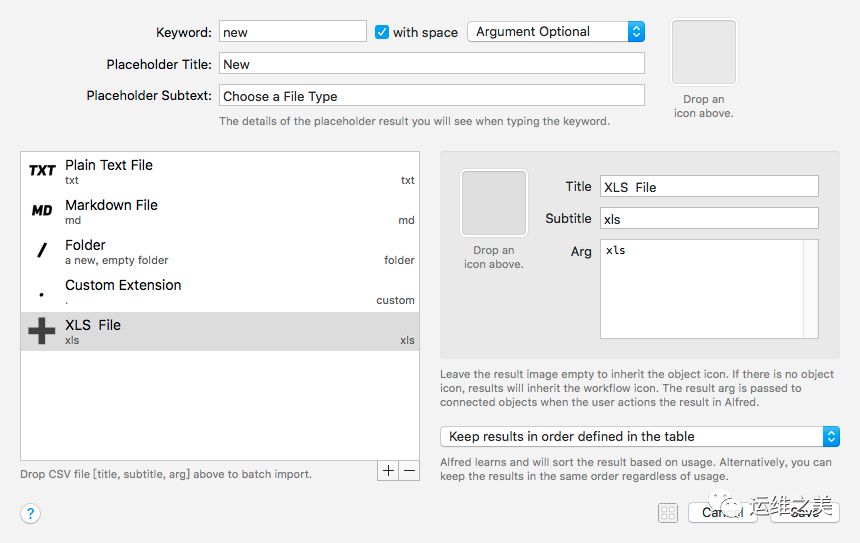Select the Custom Extension list row

tap(220, 291)
